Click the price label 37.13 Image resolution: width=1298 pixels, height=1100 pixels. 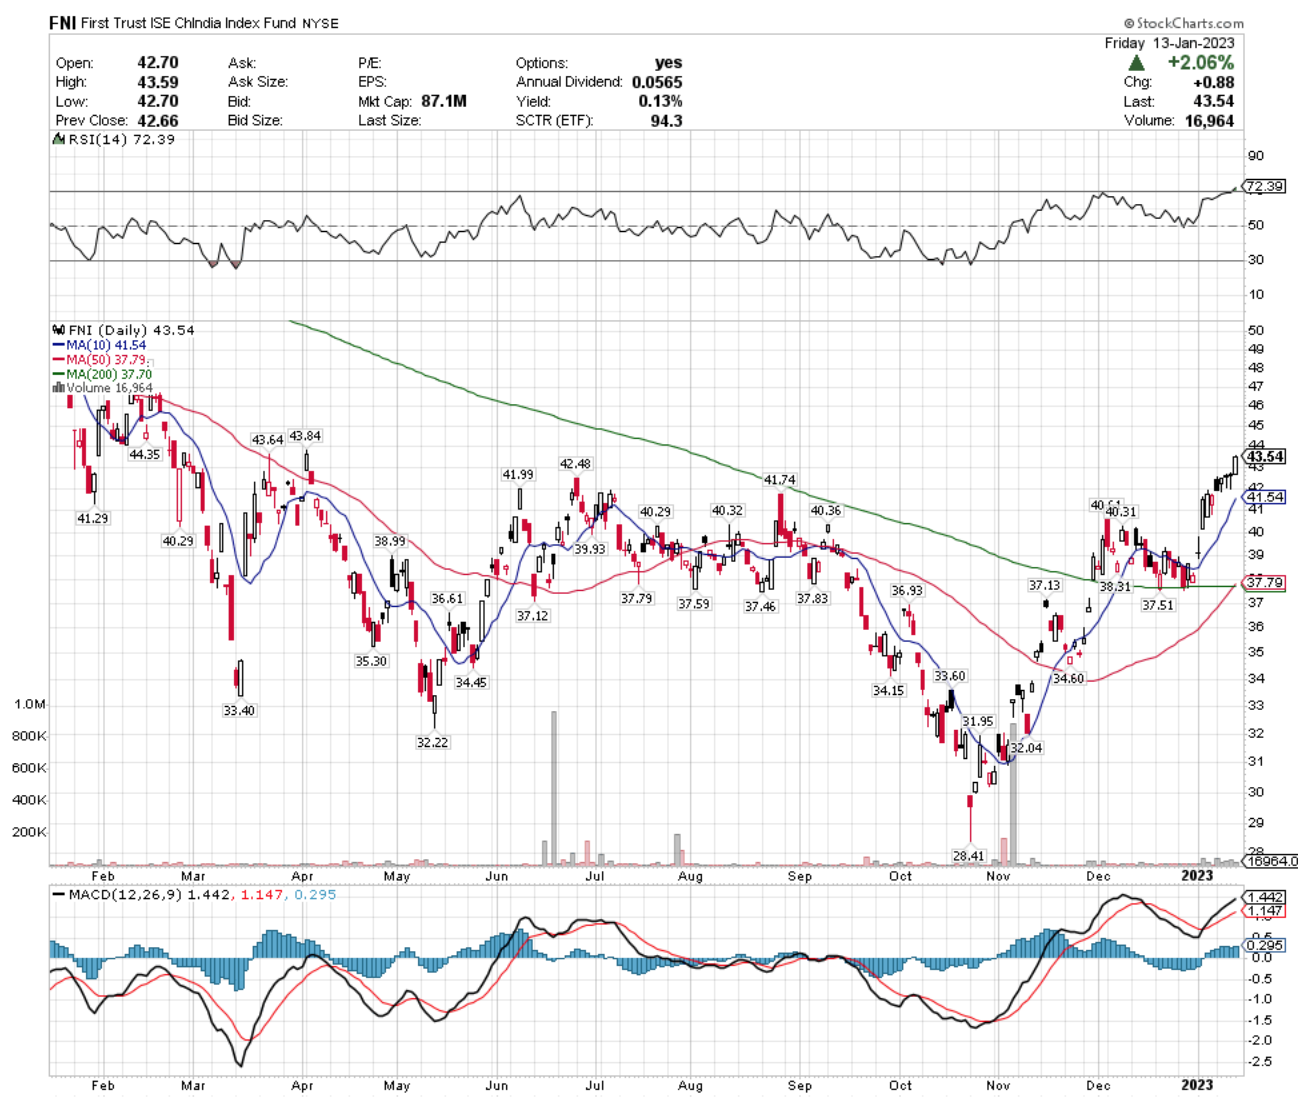click(x=1044, y=586)
